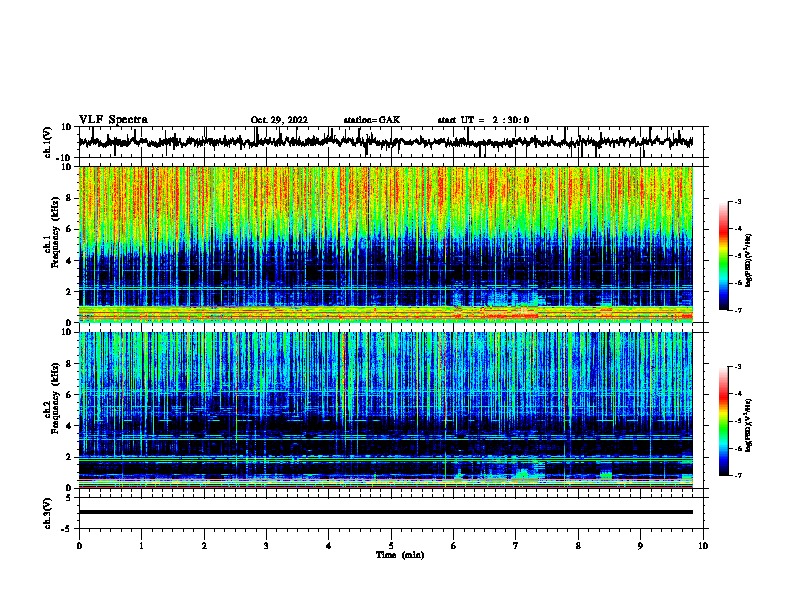Click inside the ch.1 spectrogram panel
The height and width of the screenshot is (612, 792).
click(x=386, y=244)
